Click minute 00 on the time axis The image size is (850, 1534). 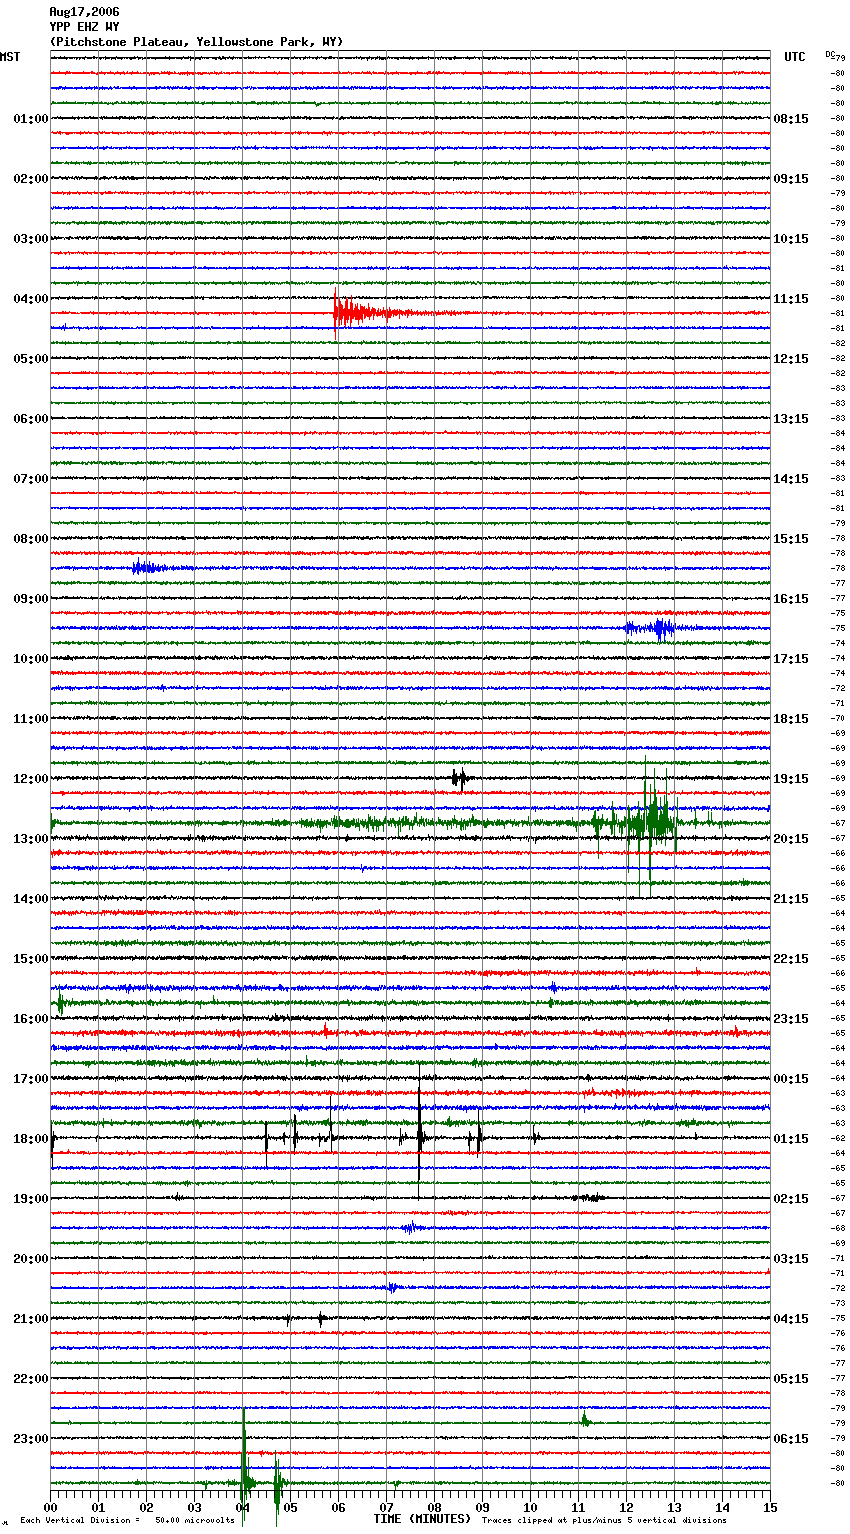pyautogui.click(x=51, y=1507)
